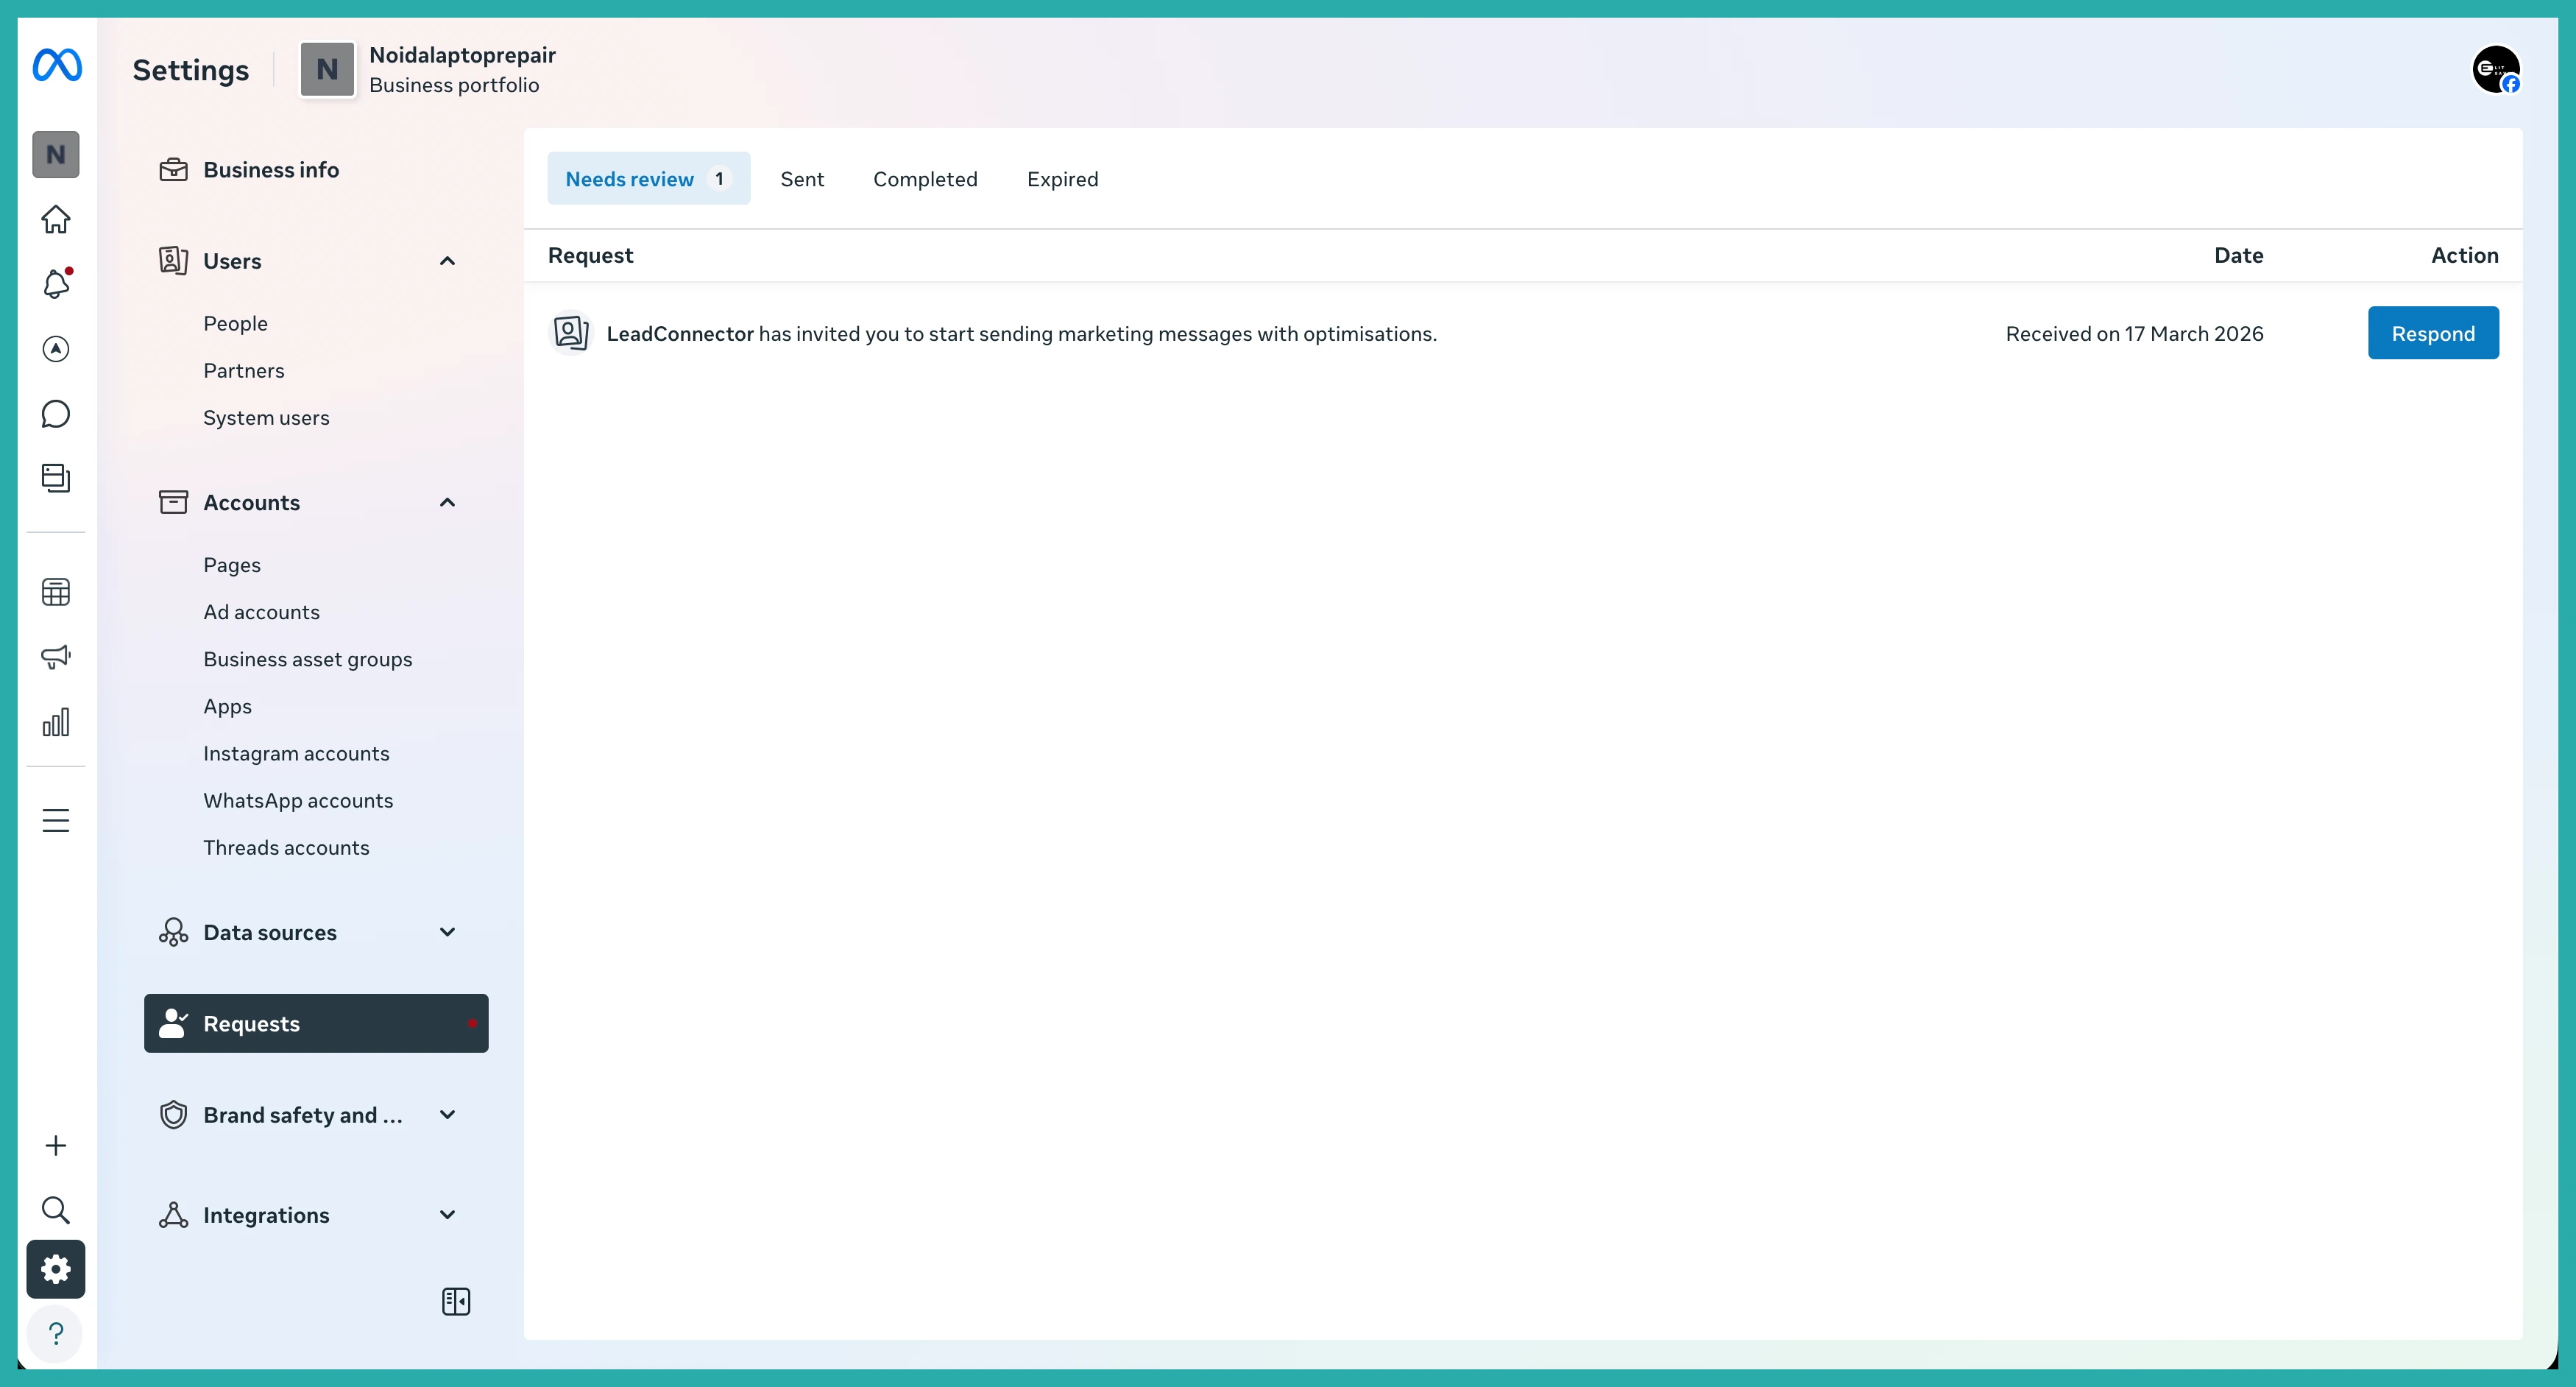The image size is (2576, 1387).
Task: Open the Notifications bell icon
Action: point(56,284)
